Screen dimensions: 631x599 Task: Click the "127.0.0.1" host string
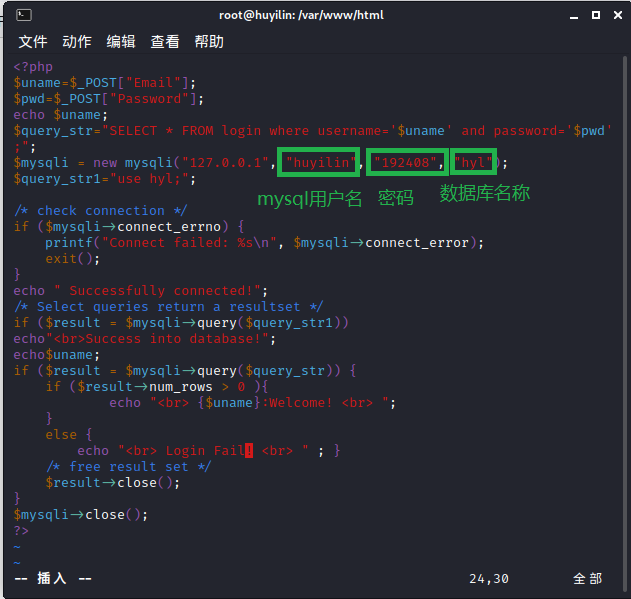pyautogui.click(x=225, y=163)
